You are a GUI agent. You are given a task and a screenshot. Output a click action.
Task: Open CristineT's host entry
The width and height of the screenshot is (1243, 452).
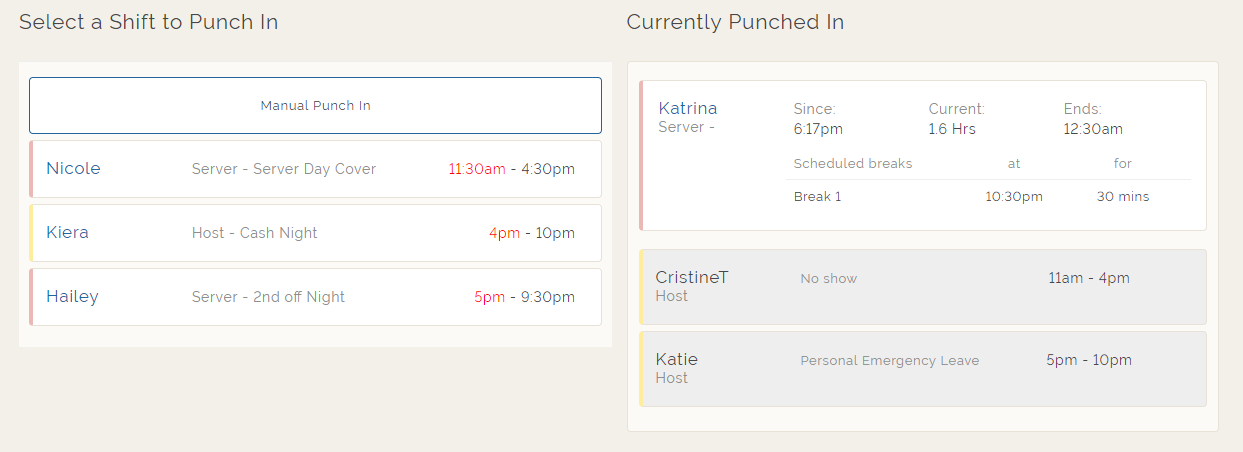(692, 278)
